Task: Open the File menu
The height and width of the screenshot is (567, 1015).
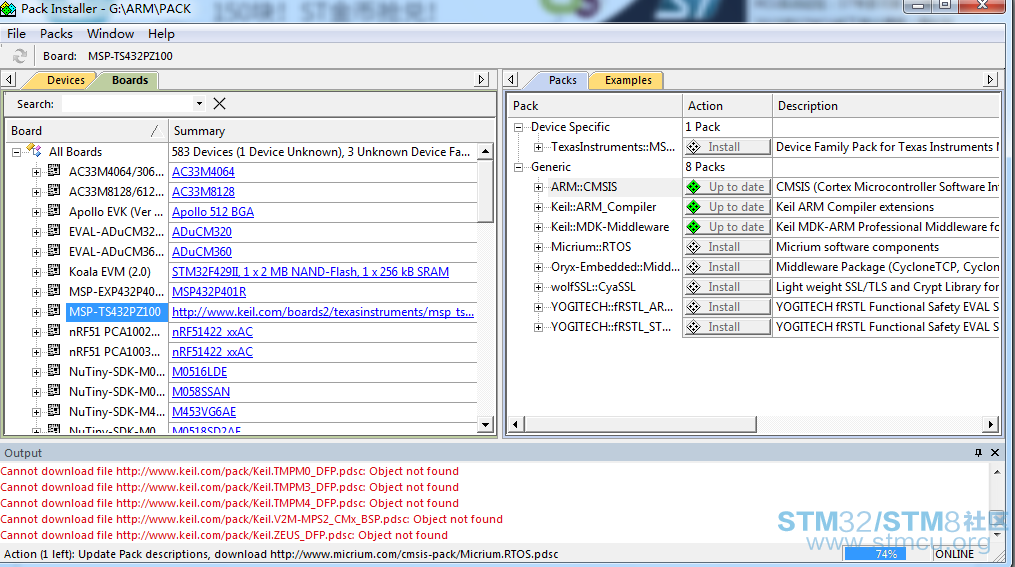Action: [x=16, y=34]
